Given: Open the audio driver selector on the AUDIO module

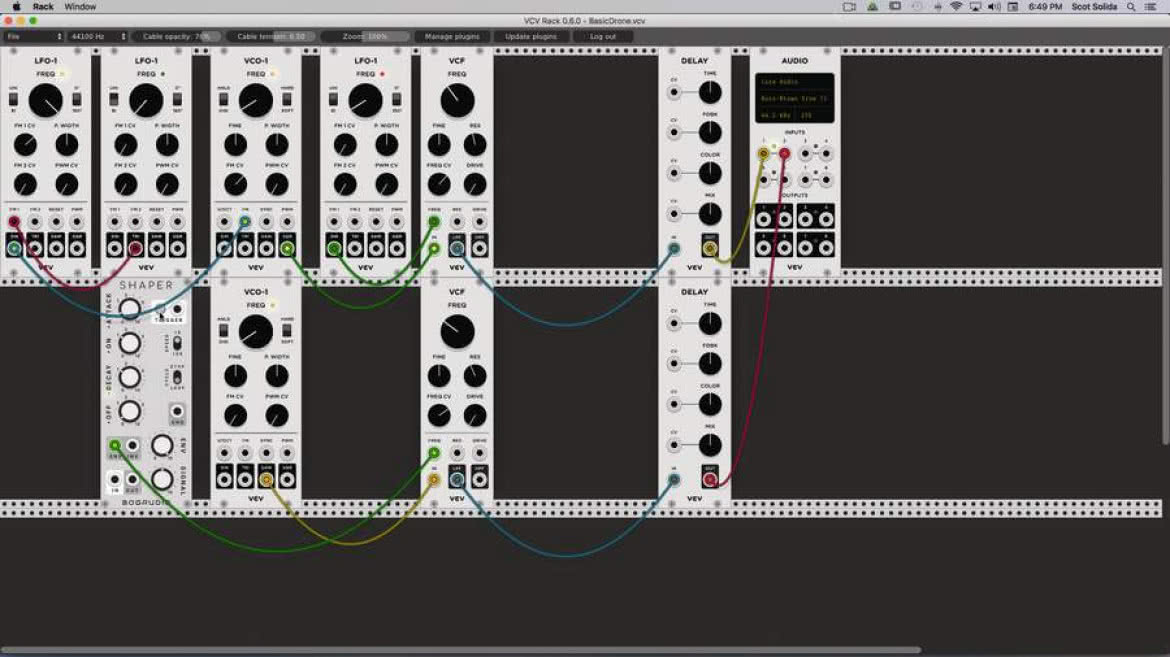Looking at the screenshot, I should click(795, 82).
